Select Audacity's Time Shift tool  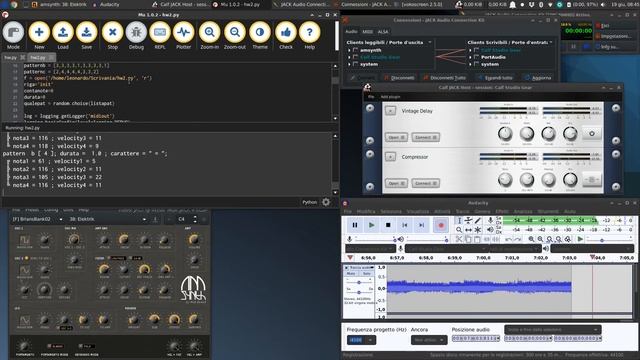tap(469, 230)
